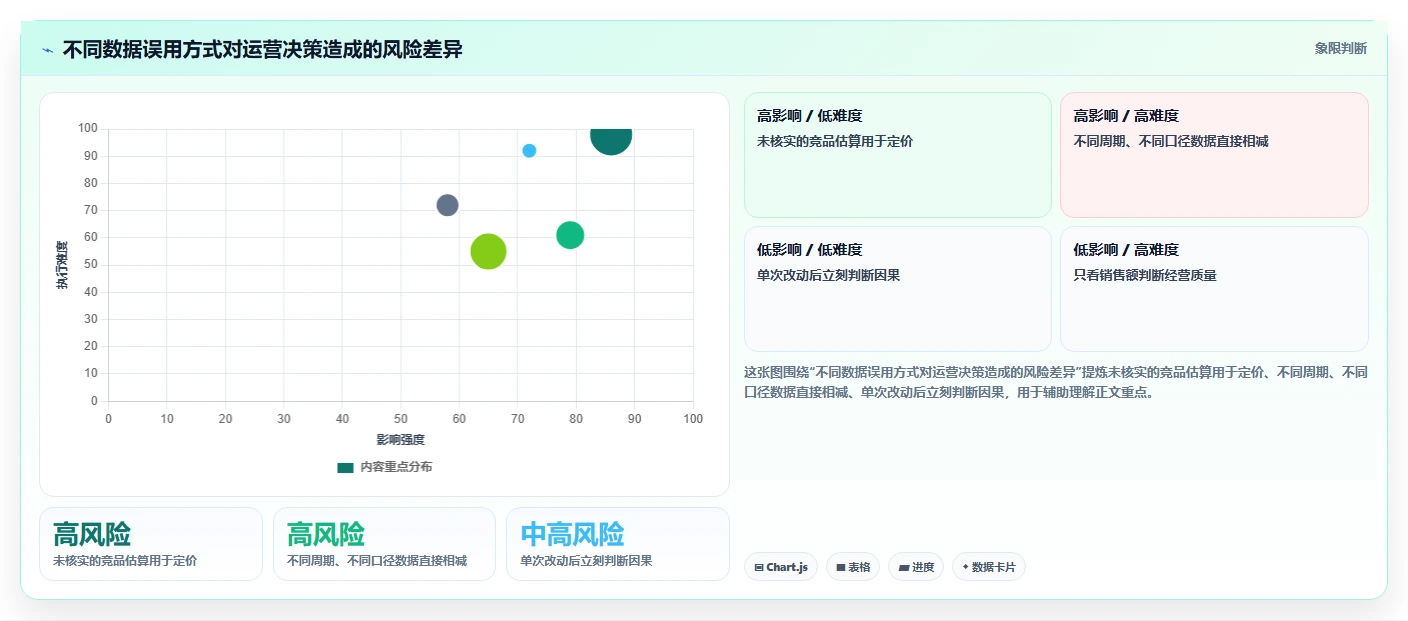Click the icon in the 进度 tag

tap(904, 567)
